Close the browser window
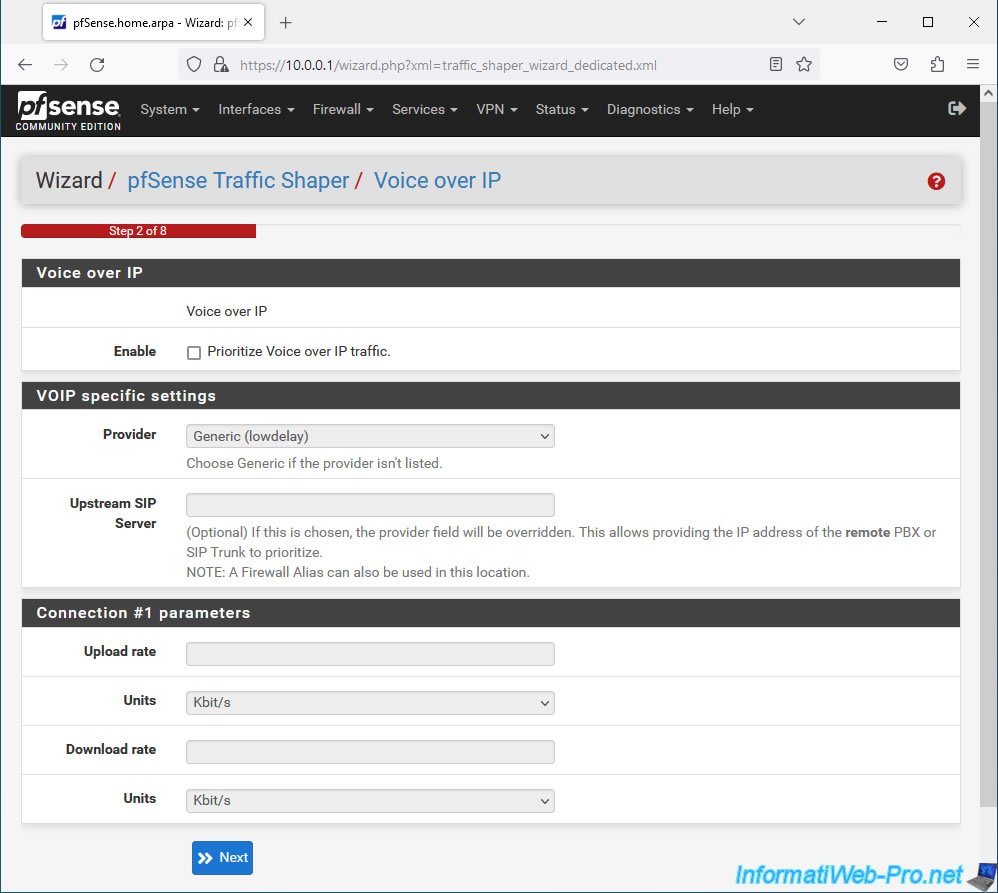The width and height of the screenshot is (998, 893). pos(973,22)
